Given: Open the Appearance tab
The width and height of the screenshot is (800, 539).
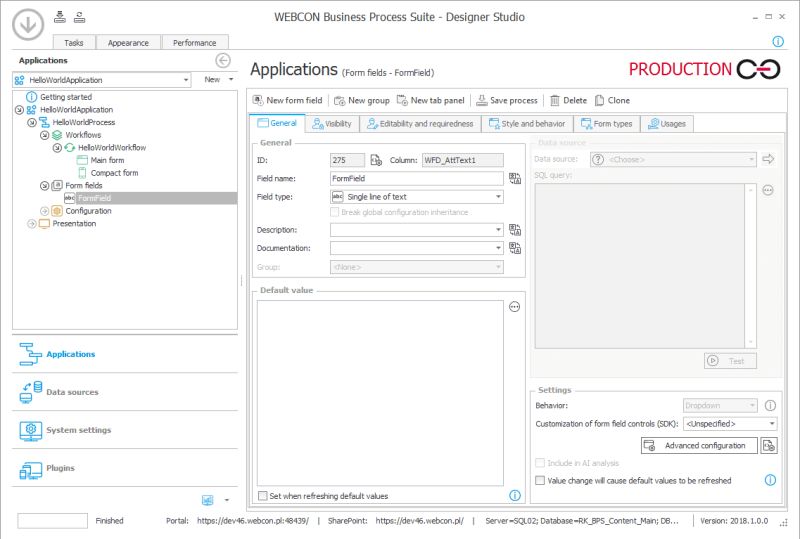Looking at the screenshot, I should [128, 42].
